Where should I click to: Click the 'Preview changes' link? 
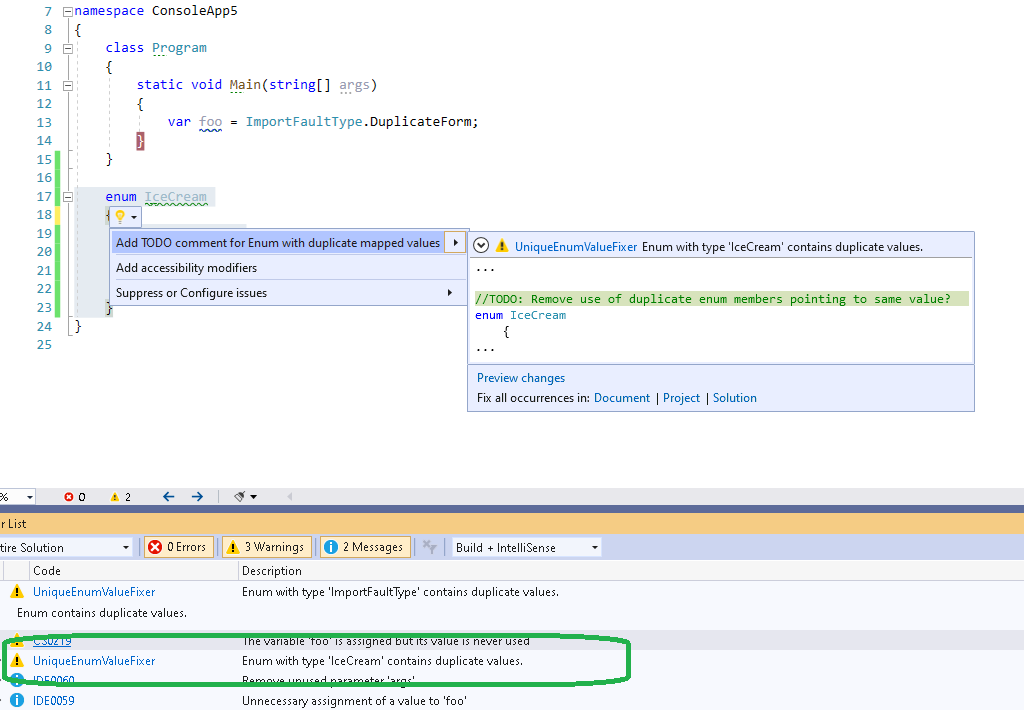[520, 377]
